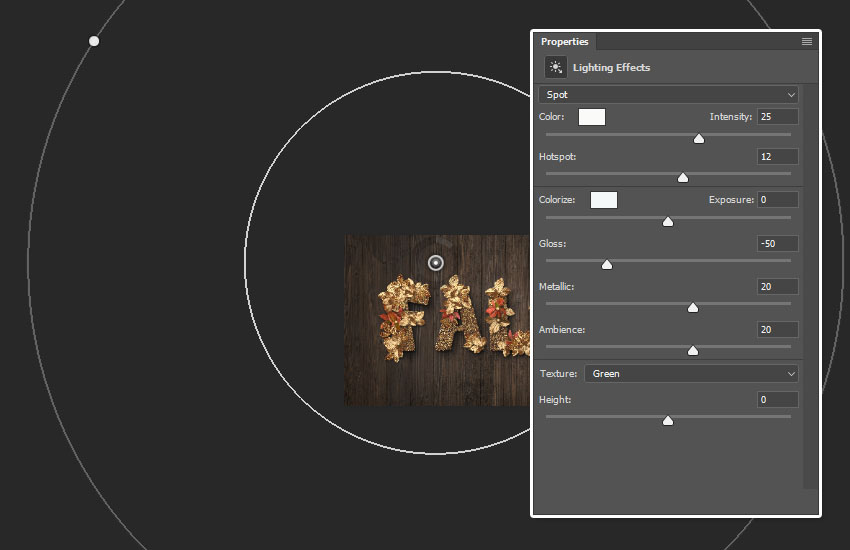This screenshot has width=850, height=550.
Task: Click the Hotspot slider handle
Action: (682, 178)
